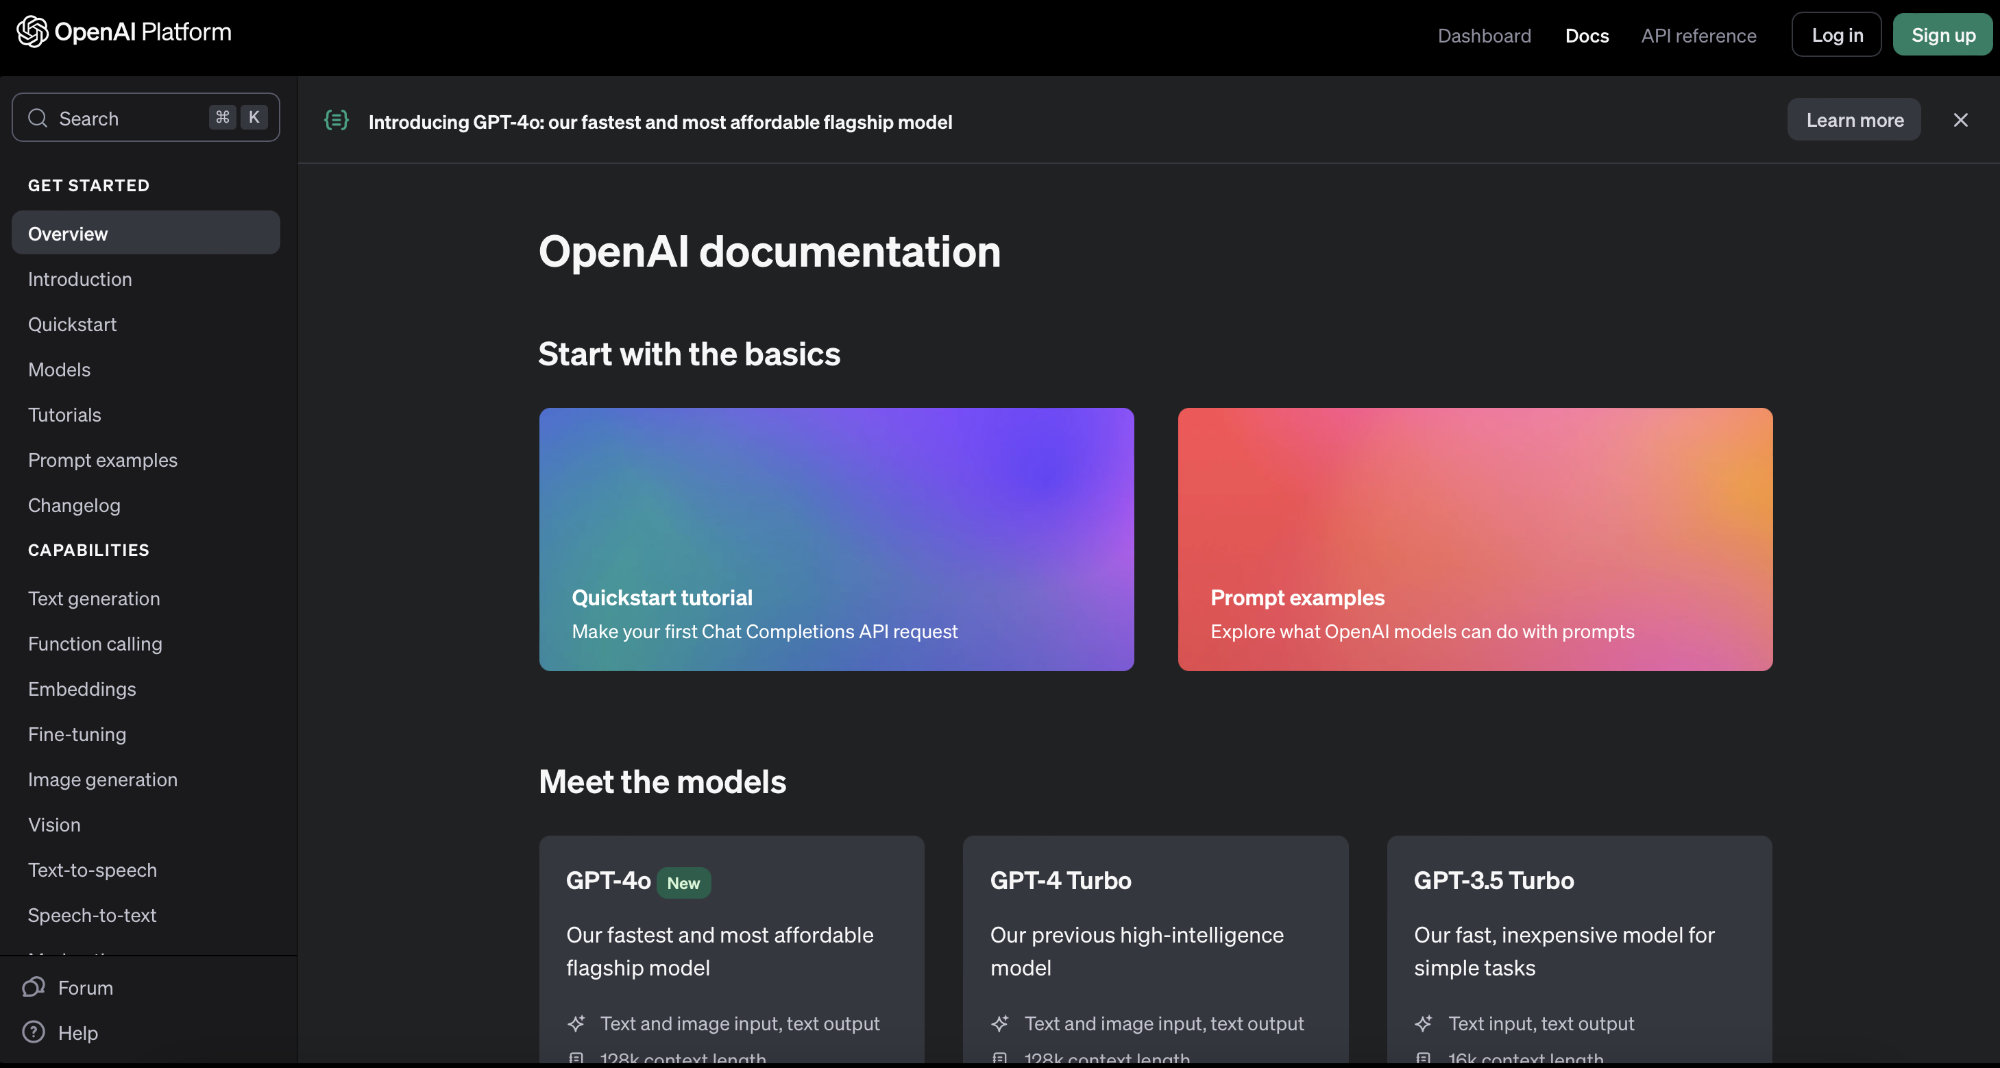Screen dimensions: 2000x1068
Task: Open the Dashboard tab
Action: click(1484, 35)
